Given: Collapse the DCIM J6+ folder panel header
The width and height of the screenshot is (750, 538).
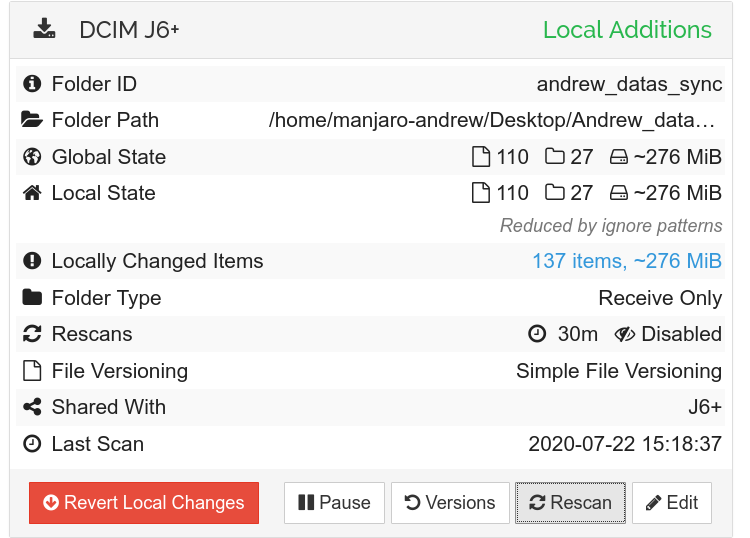Looking at the screenshot, I should point(300,30).
